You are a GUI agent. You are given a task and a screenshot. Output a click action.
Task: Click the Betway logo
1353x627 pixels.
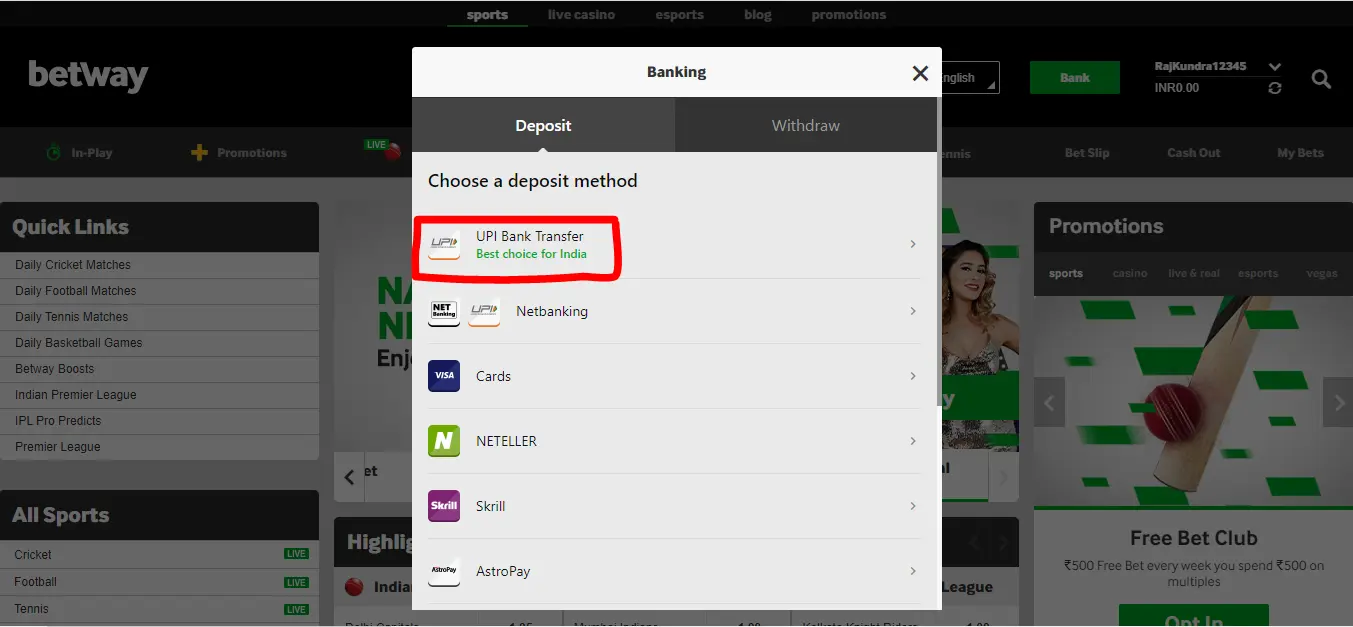pyautogui.click(x=88, y=76)
